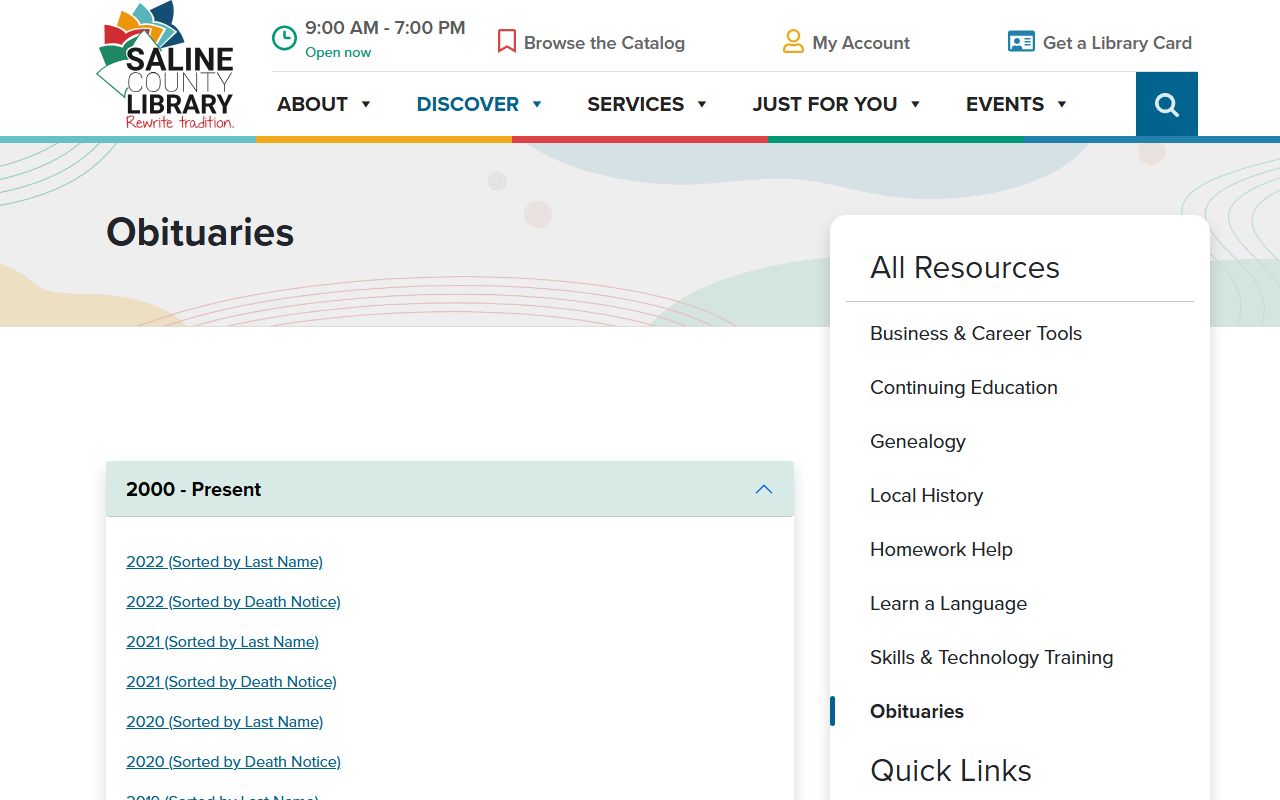Go to Genealogy resources
This screenshot has width=1280, height=800.
coord(918,442)
